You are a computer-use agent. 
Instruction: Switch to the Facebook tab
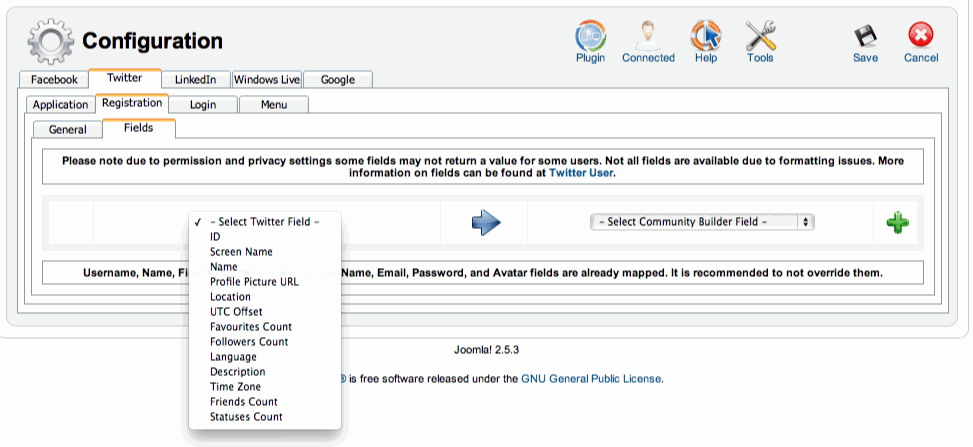point(54,79)
